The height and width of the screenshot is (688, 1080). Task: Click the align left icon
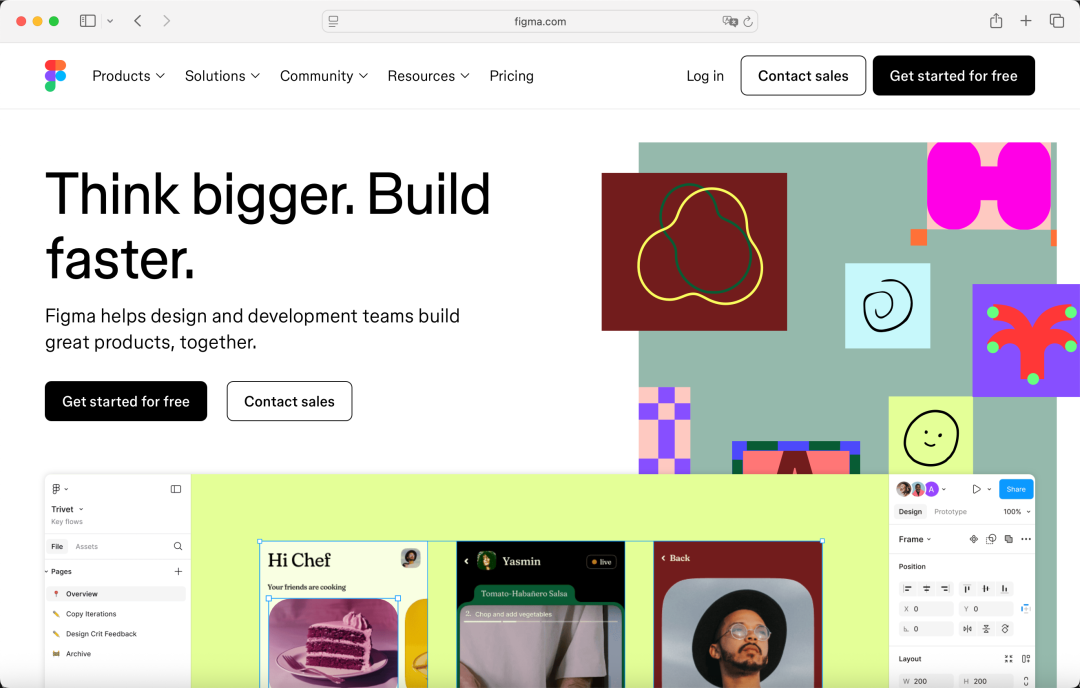click(907, 588)
